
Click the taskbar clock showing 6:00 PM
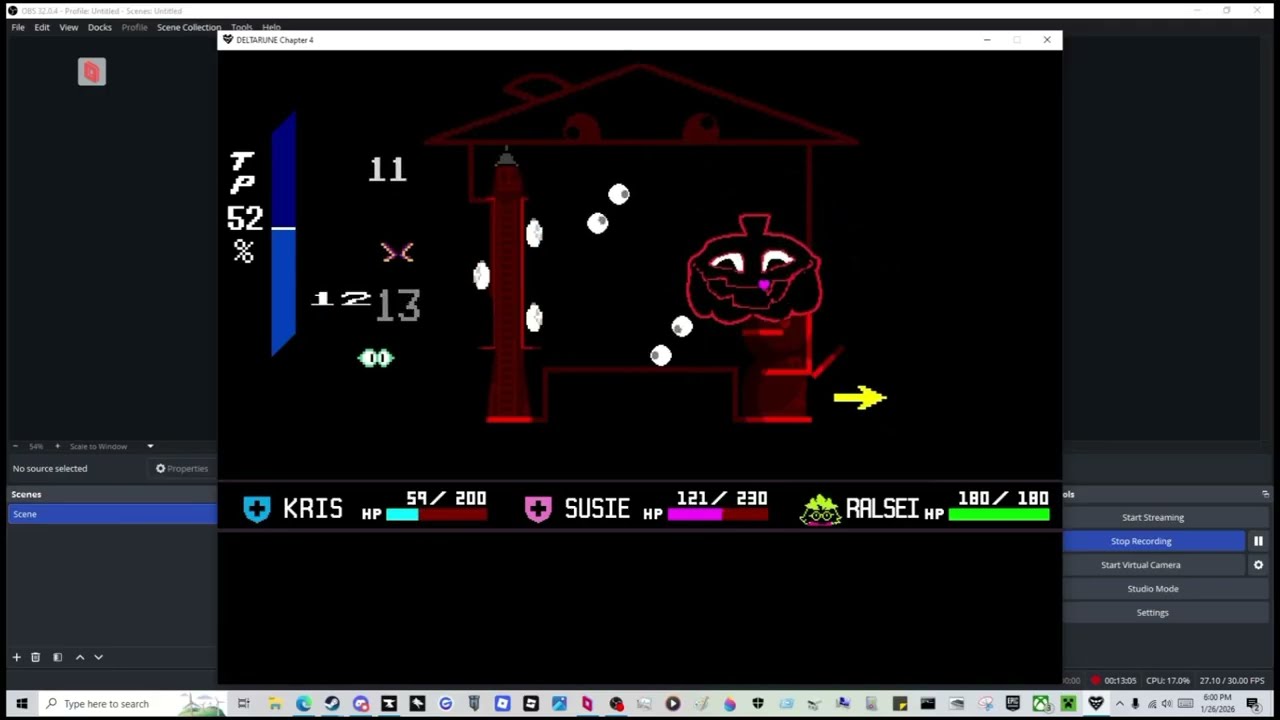1217,704
